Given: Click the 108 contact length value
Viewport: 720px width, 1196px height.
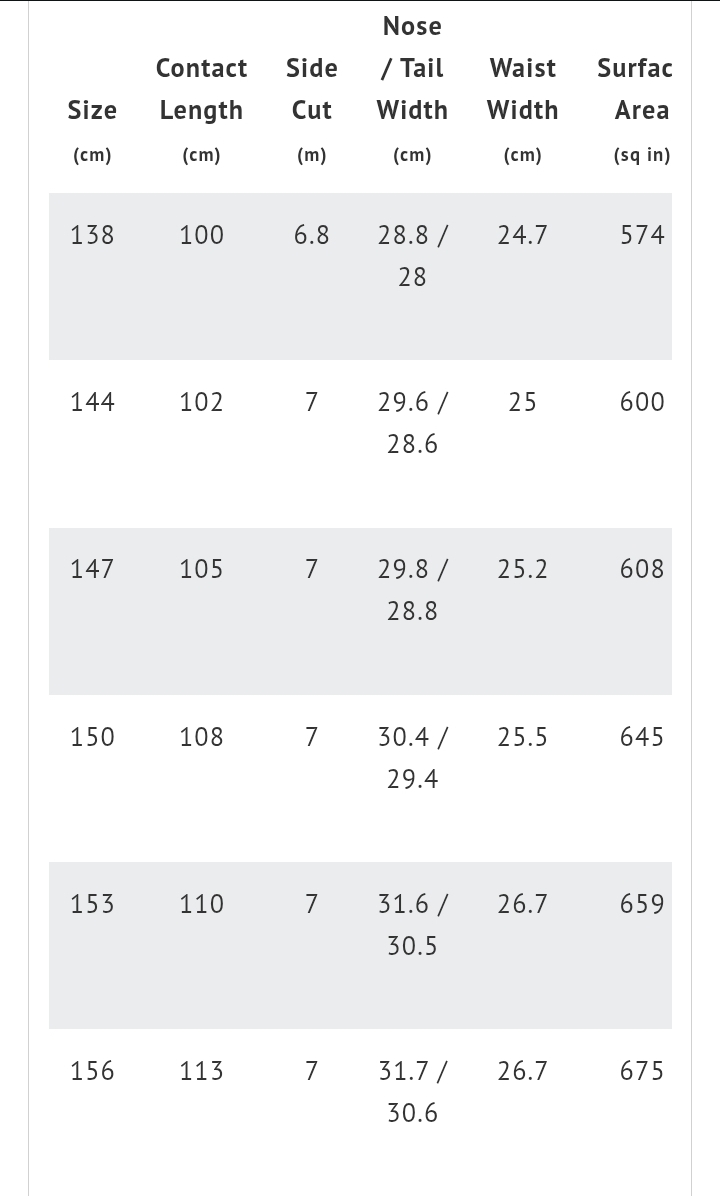Looking at the screenshot, I should click(201, 737).
